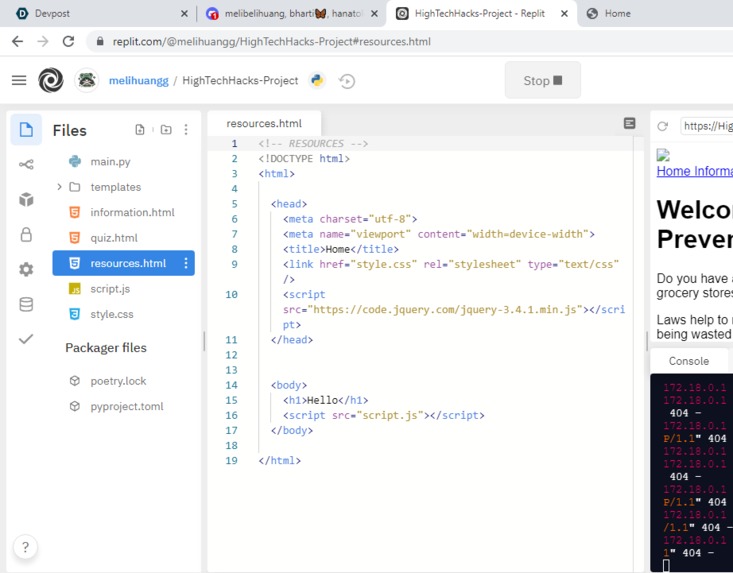Click the browser address bar URL
The image size is (733, 573).
[272, 42]
